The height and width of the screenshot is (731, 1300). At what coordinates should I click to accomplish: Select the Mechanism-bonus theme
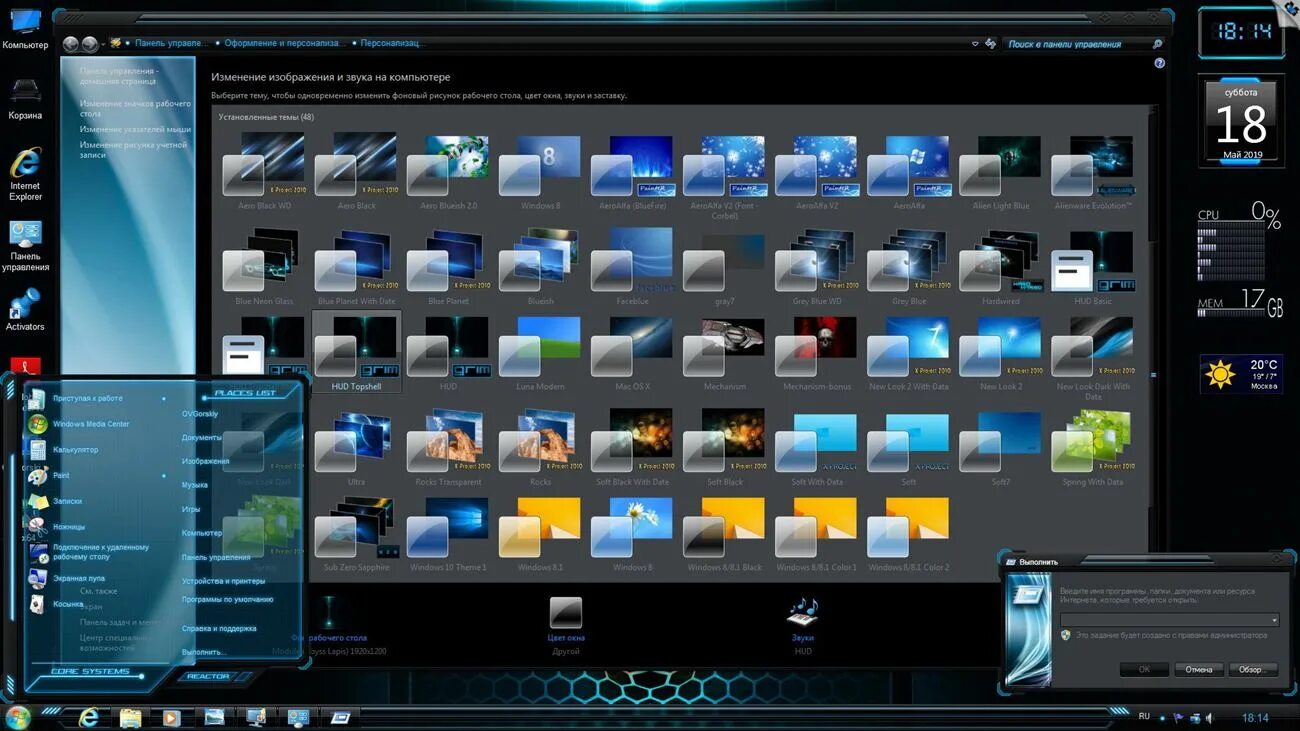tap(817, 351)
